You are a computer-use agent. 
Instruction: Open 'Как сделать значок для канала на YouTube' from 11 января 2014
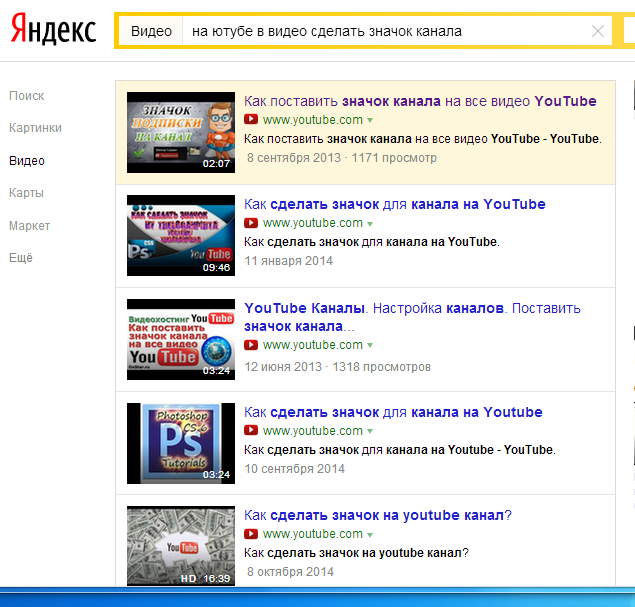click(x=394, y=204)
